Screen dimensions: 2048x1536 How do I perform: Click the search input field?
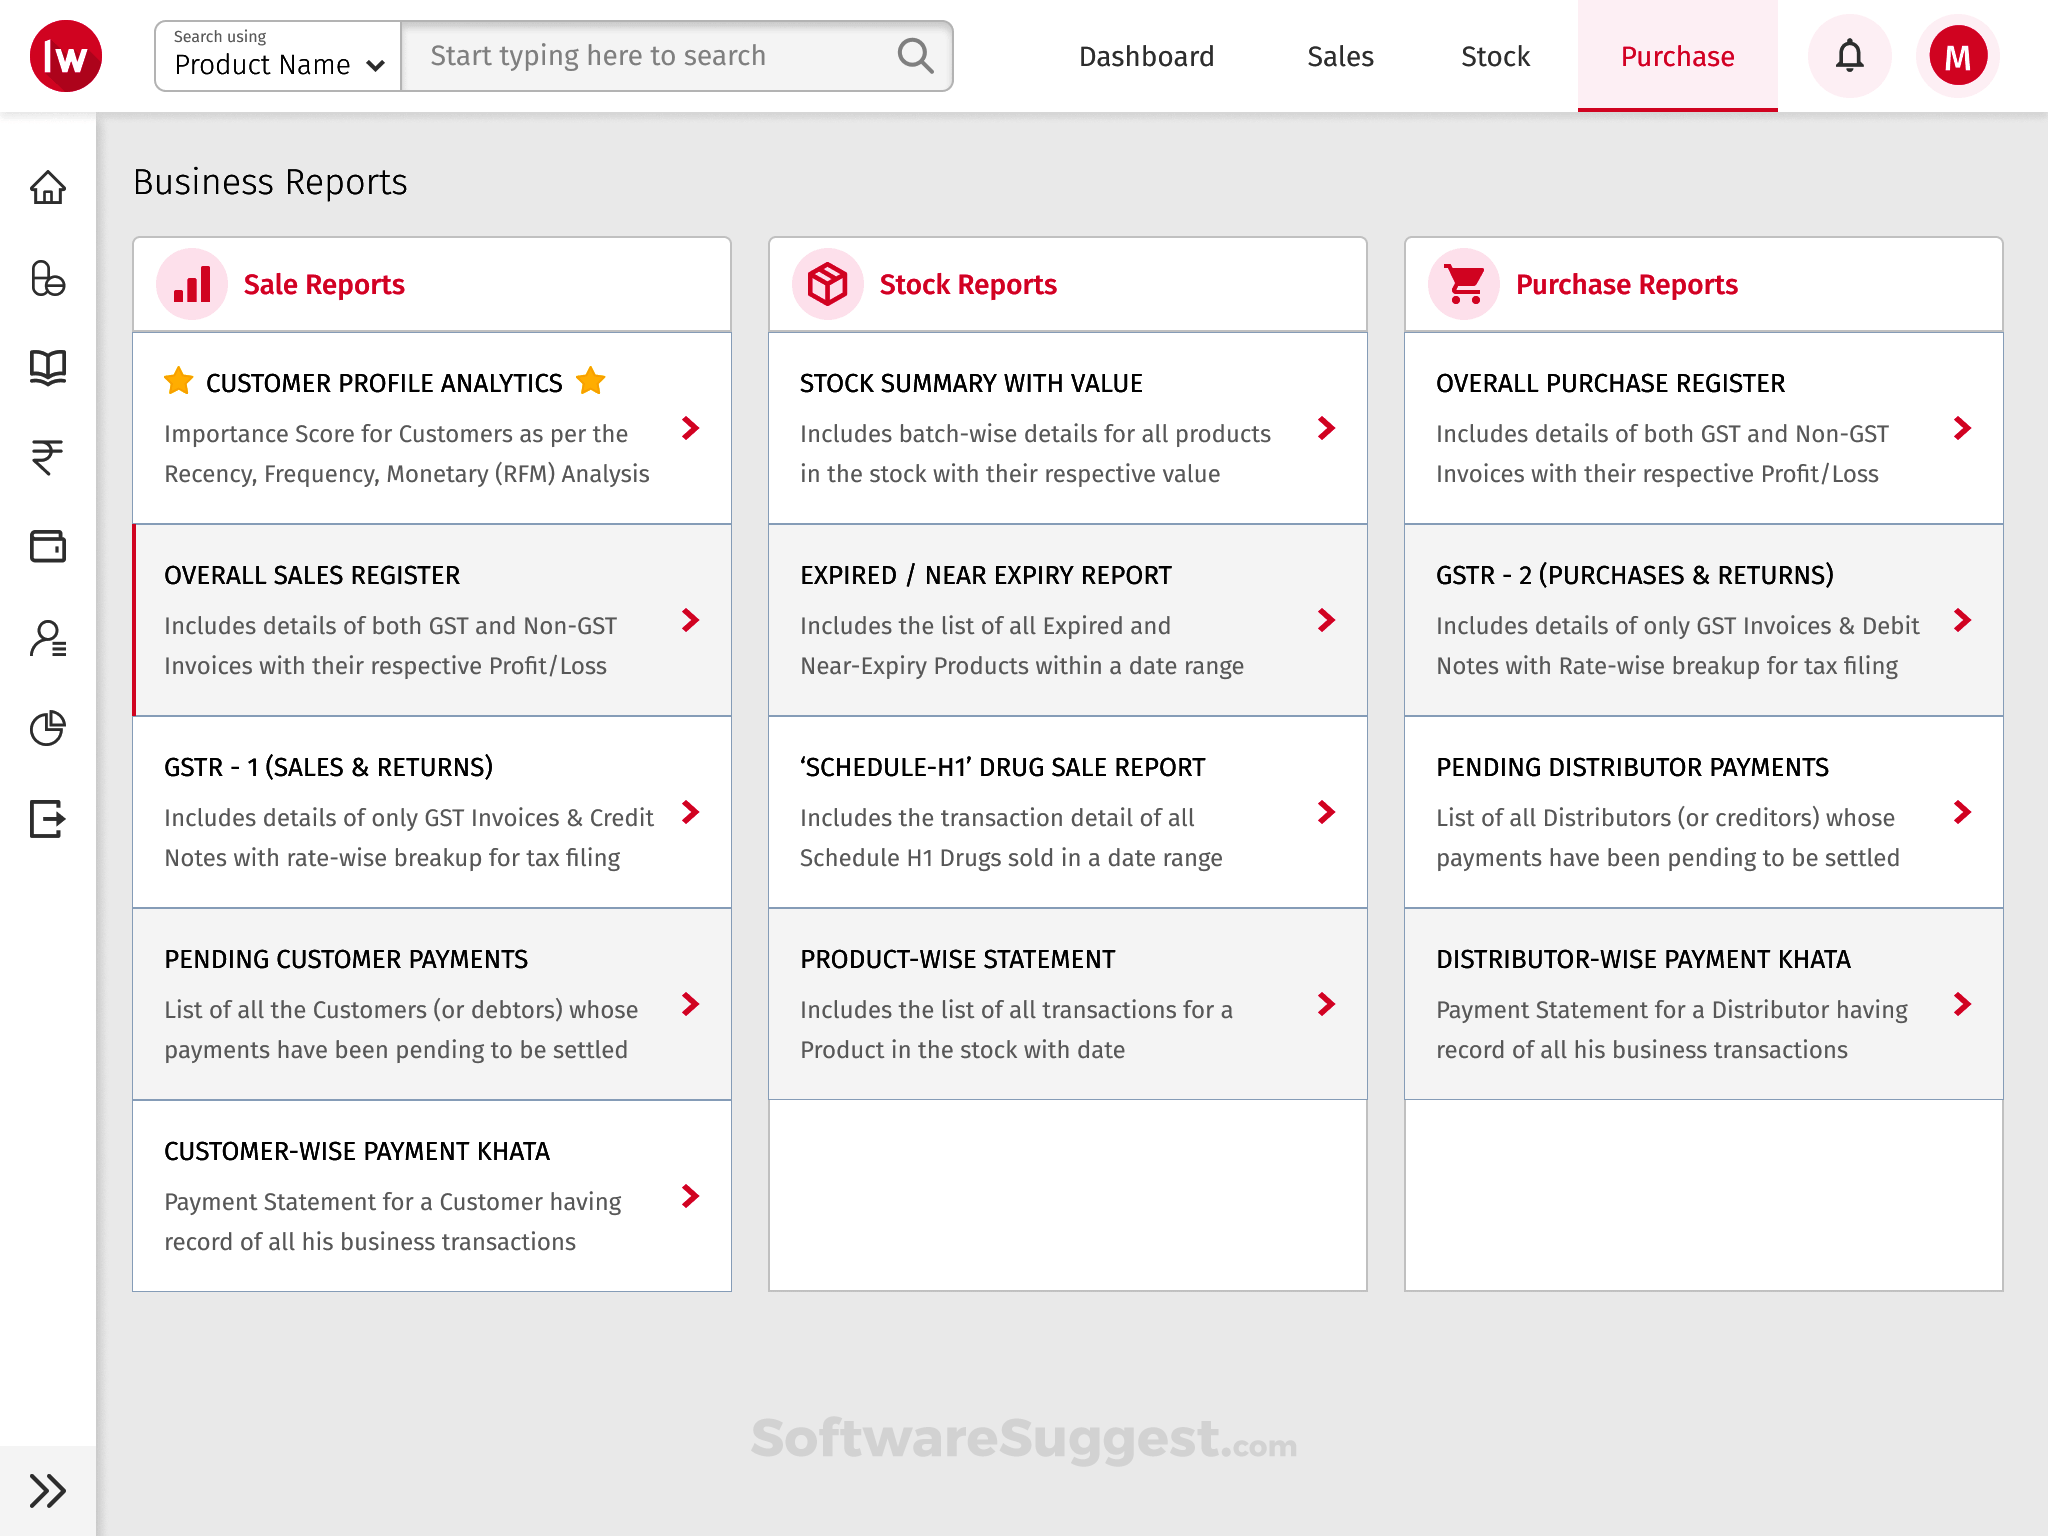650,56
